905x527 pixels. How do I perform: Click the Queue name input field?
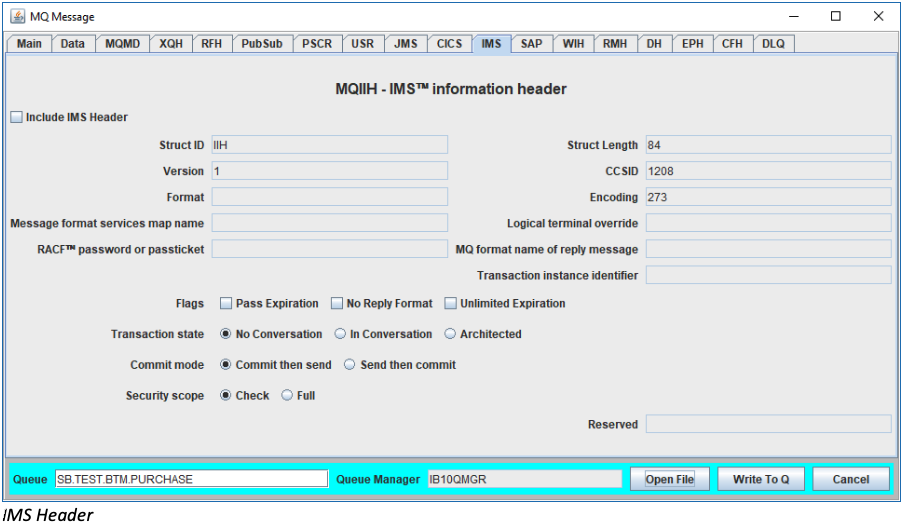(192, 479)
